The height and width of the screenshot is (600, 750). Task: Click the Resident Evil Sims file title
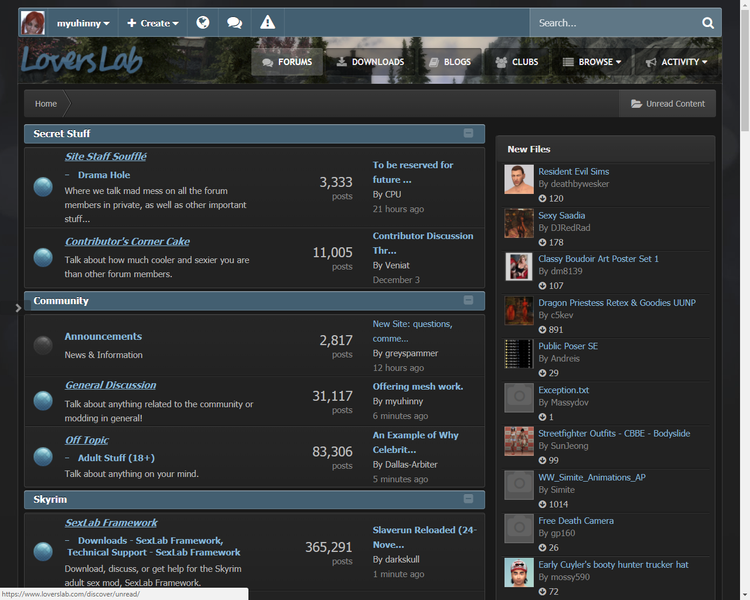tap(574, 171)
